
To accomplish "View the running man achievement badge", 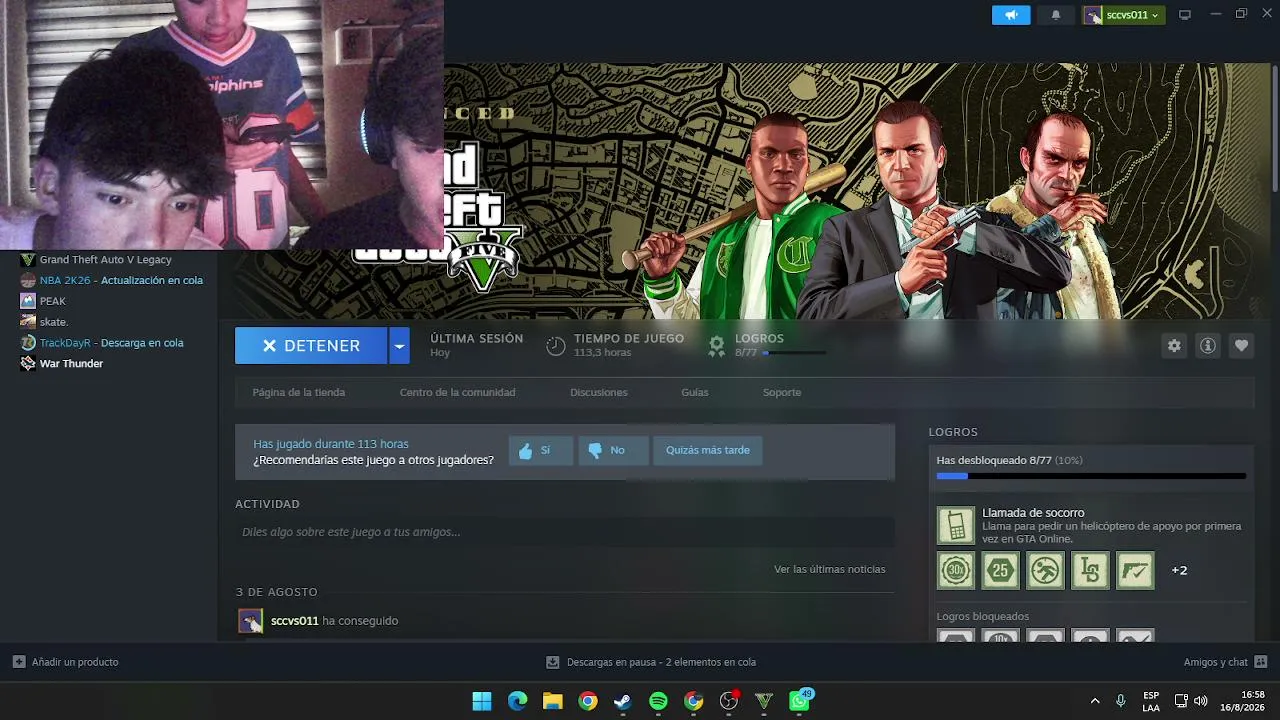I will pos(1045,570).
